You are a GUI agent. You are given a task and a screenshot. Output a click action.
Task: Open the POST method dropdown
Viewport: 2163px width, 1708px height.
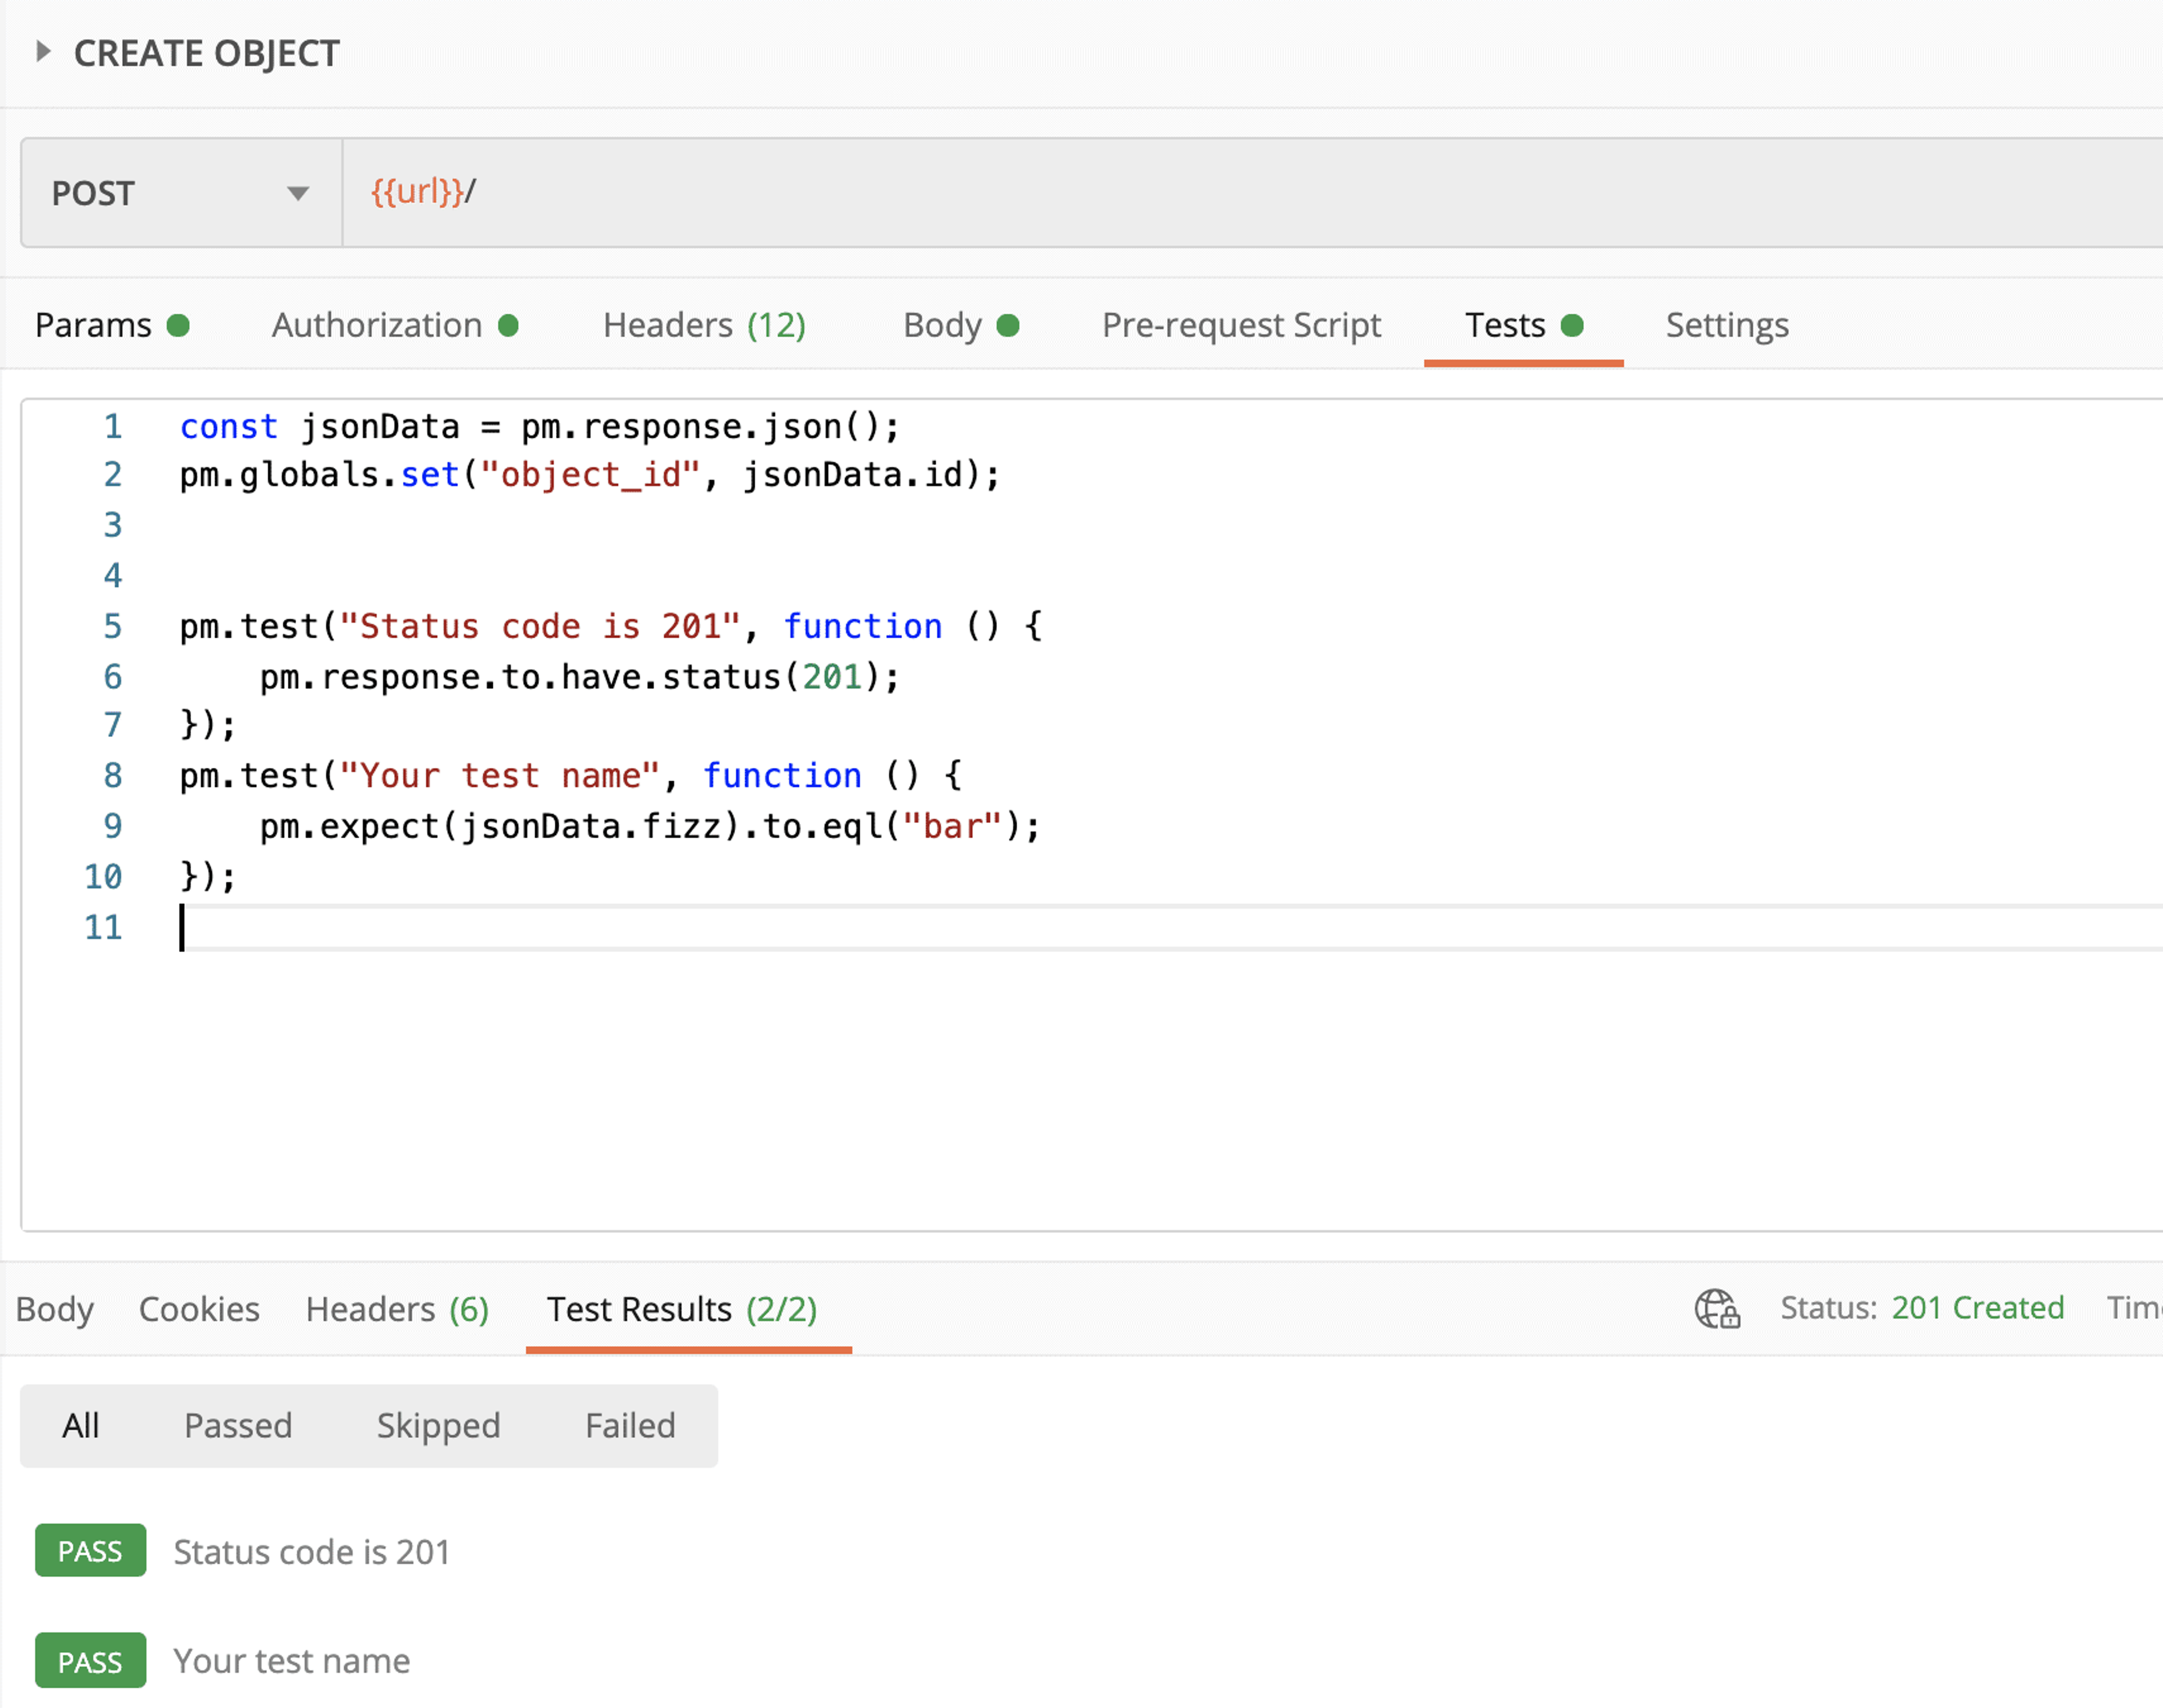coord(181,193)
